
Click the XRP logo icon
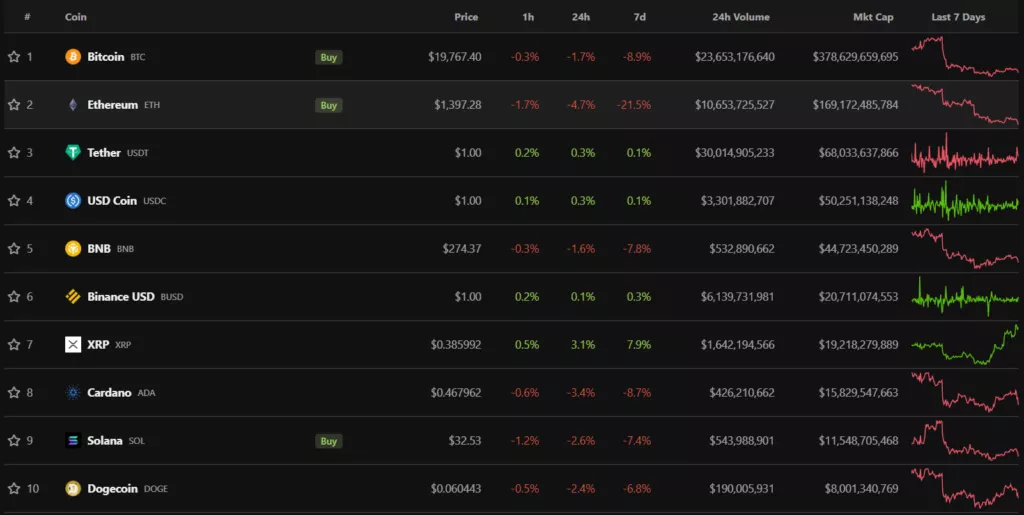[73, 345]
